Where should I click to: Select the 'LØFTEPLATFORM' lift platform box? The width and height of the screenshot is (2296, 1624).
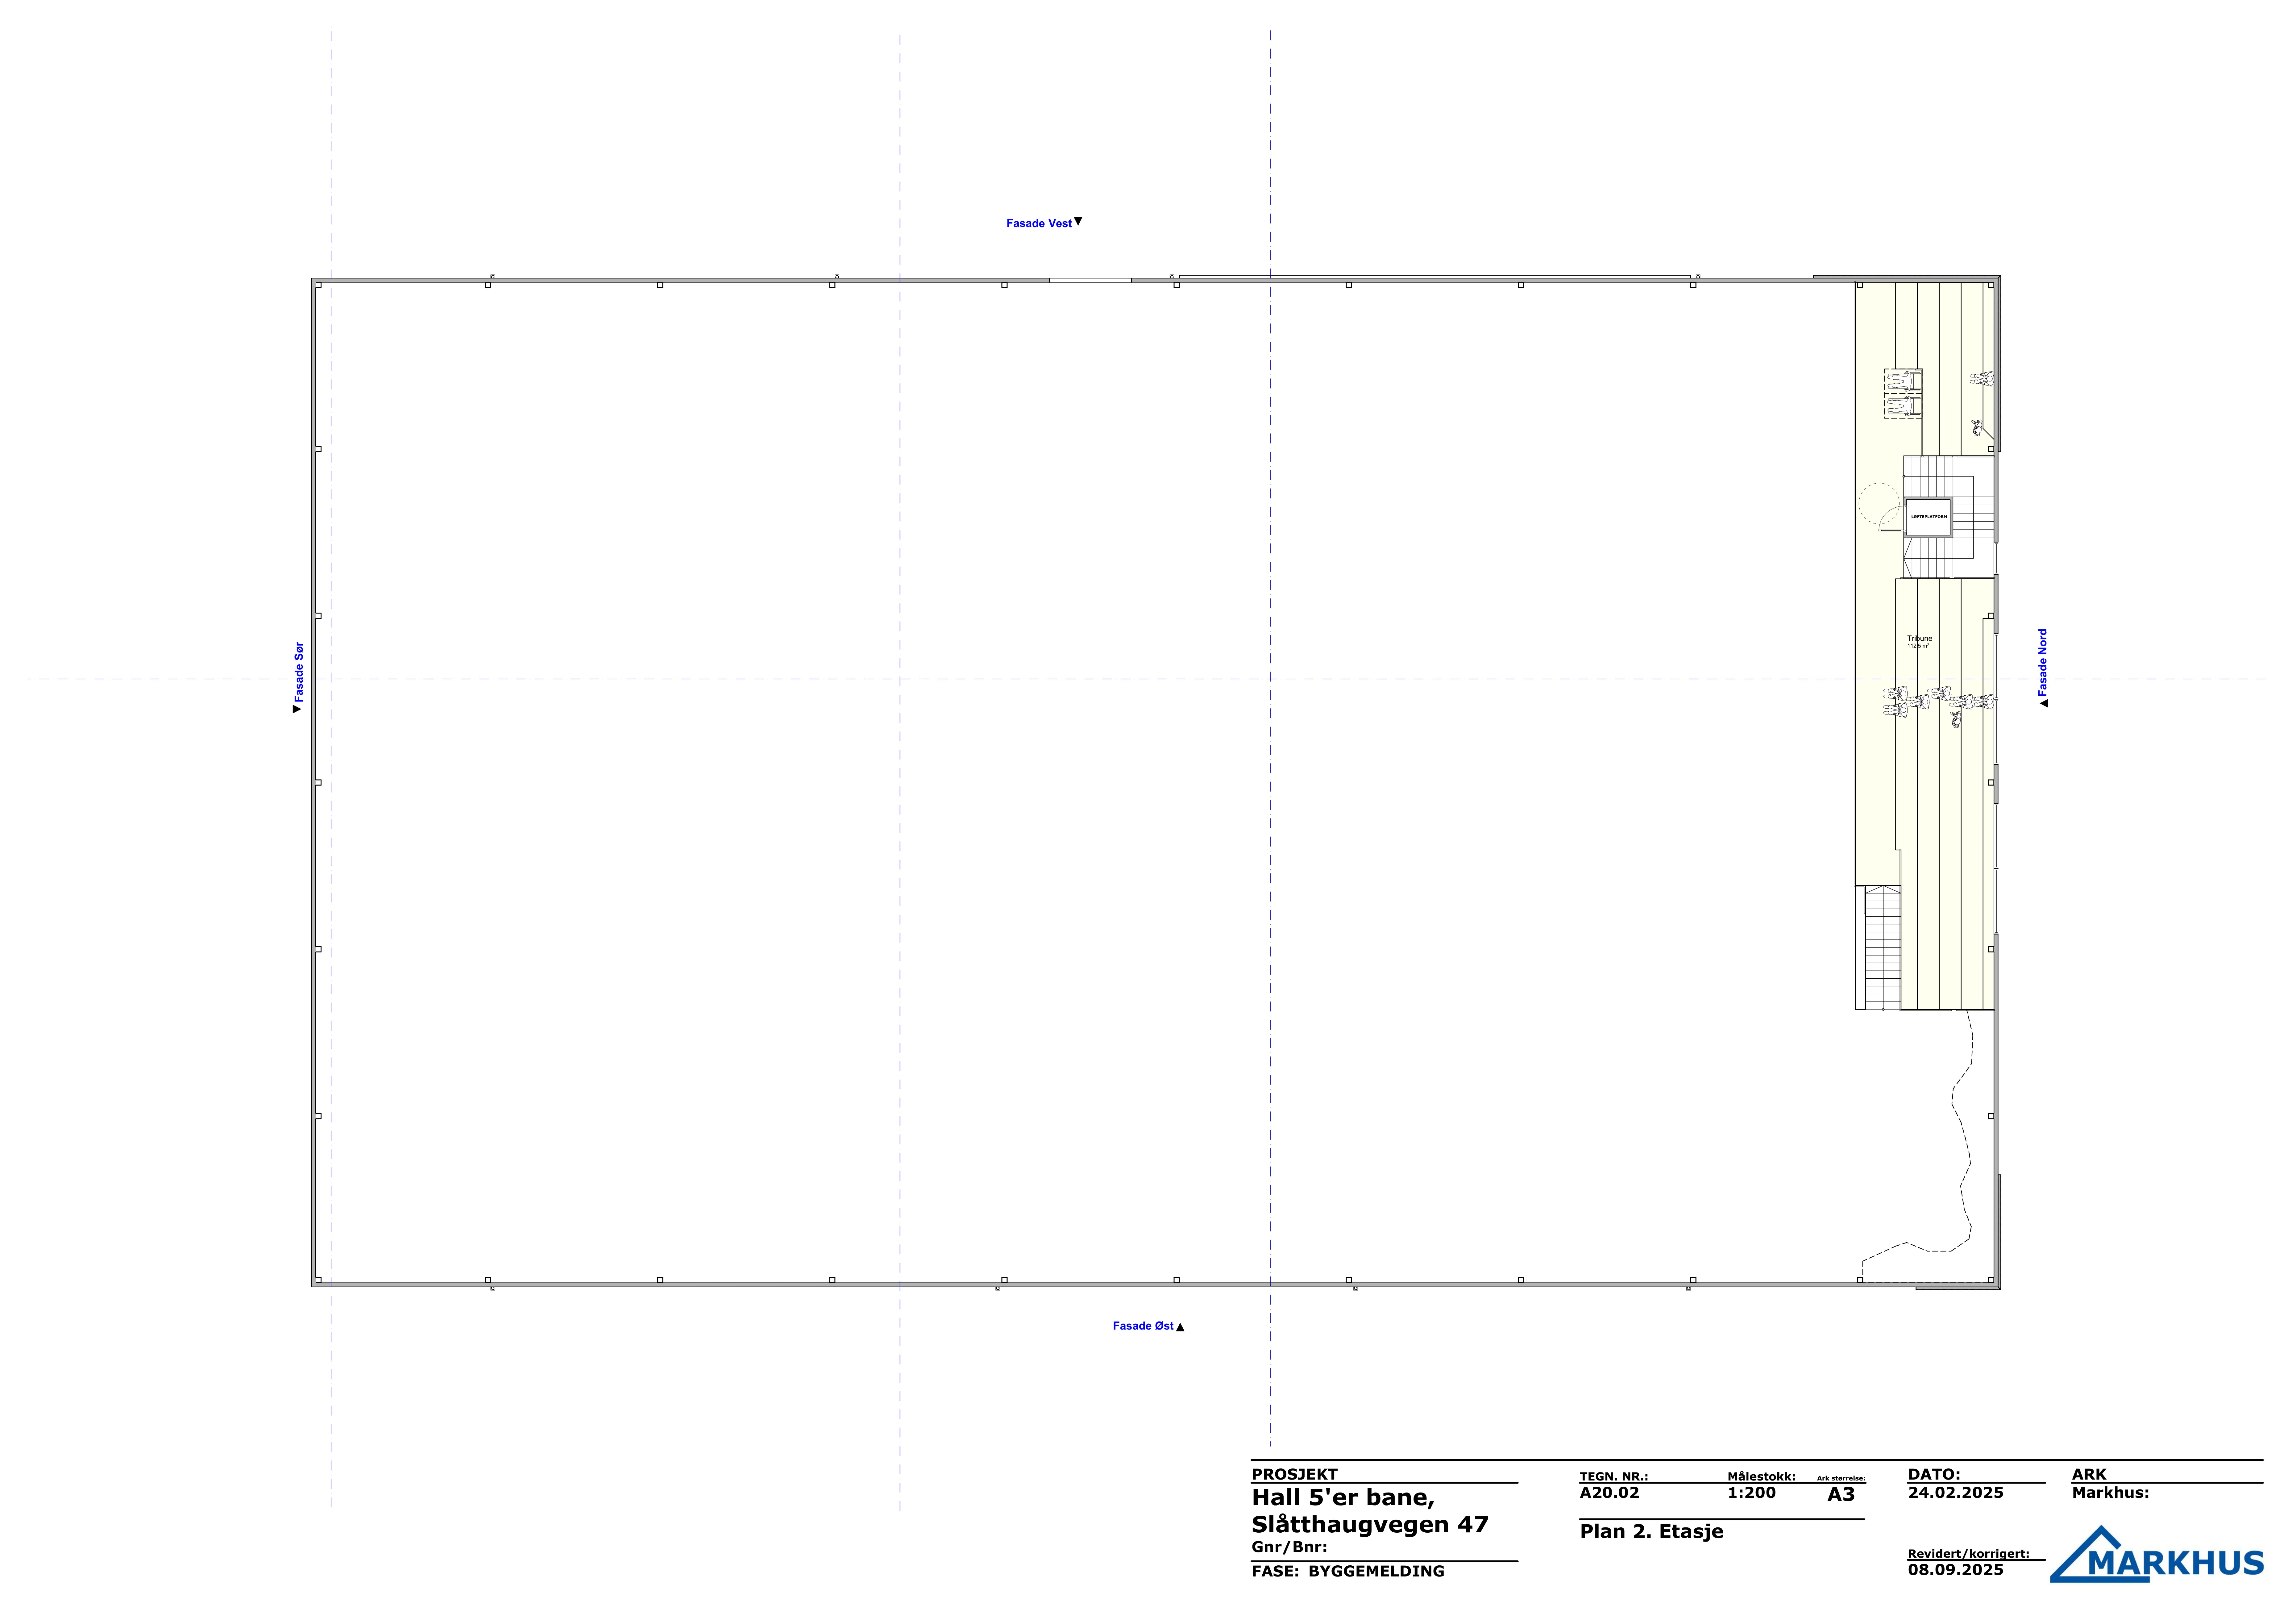point(1928,517)
